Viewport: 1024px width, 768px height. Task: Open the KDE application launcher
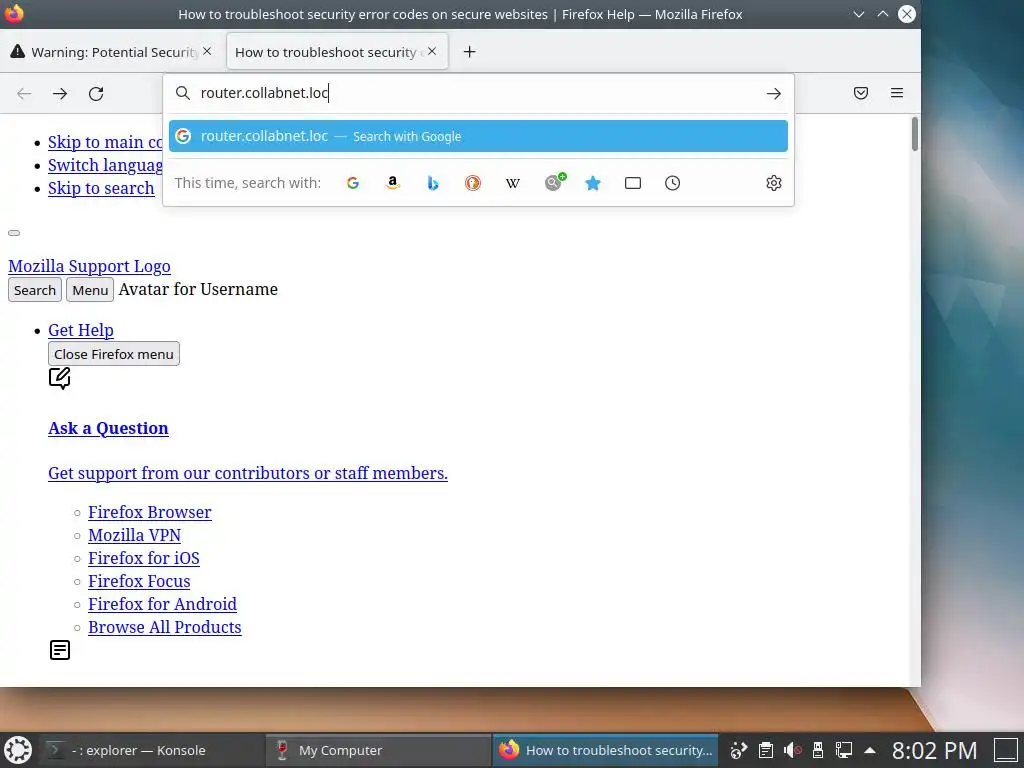(x=18, y=750)
